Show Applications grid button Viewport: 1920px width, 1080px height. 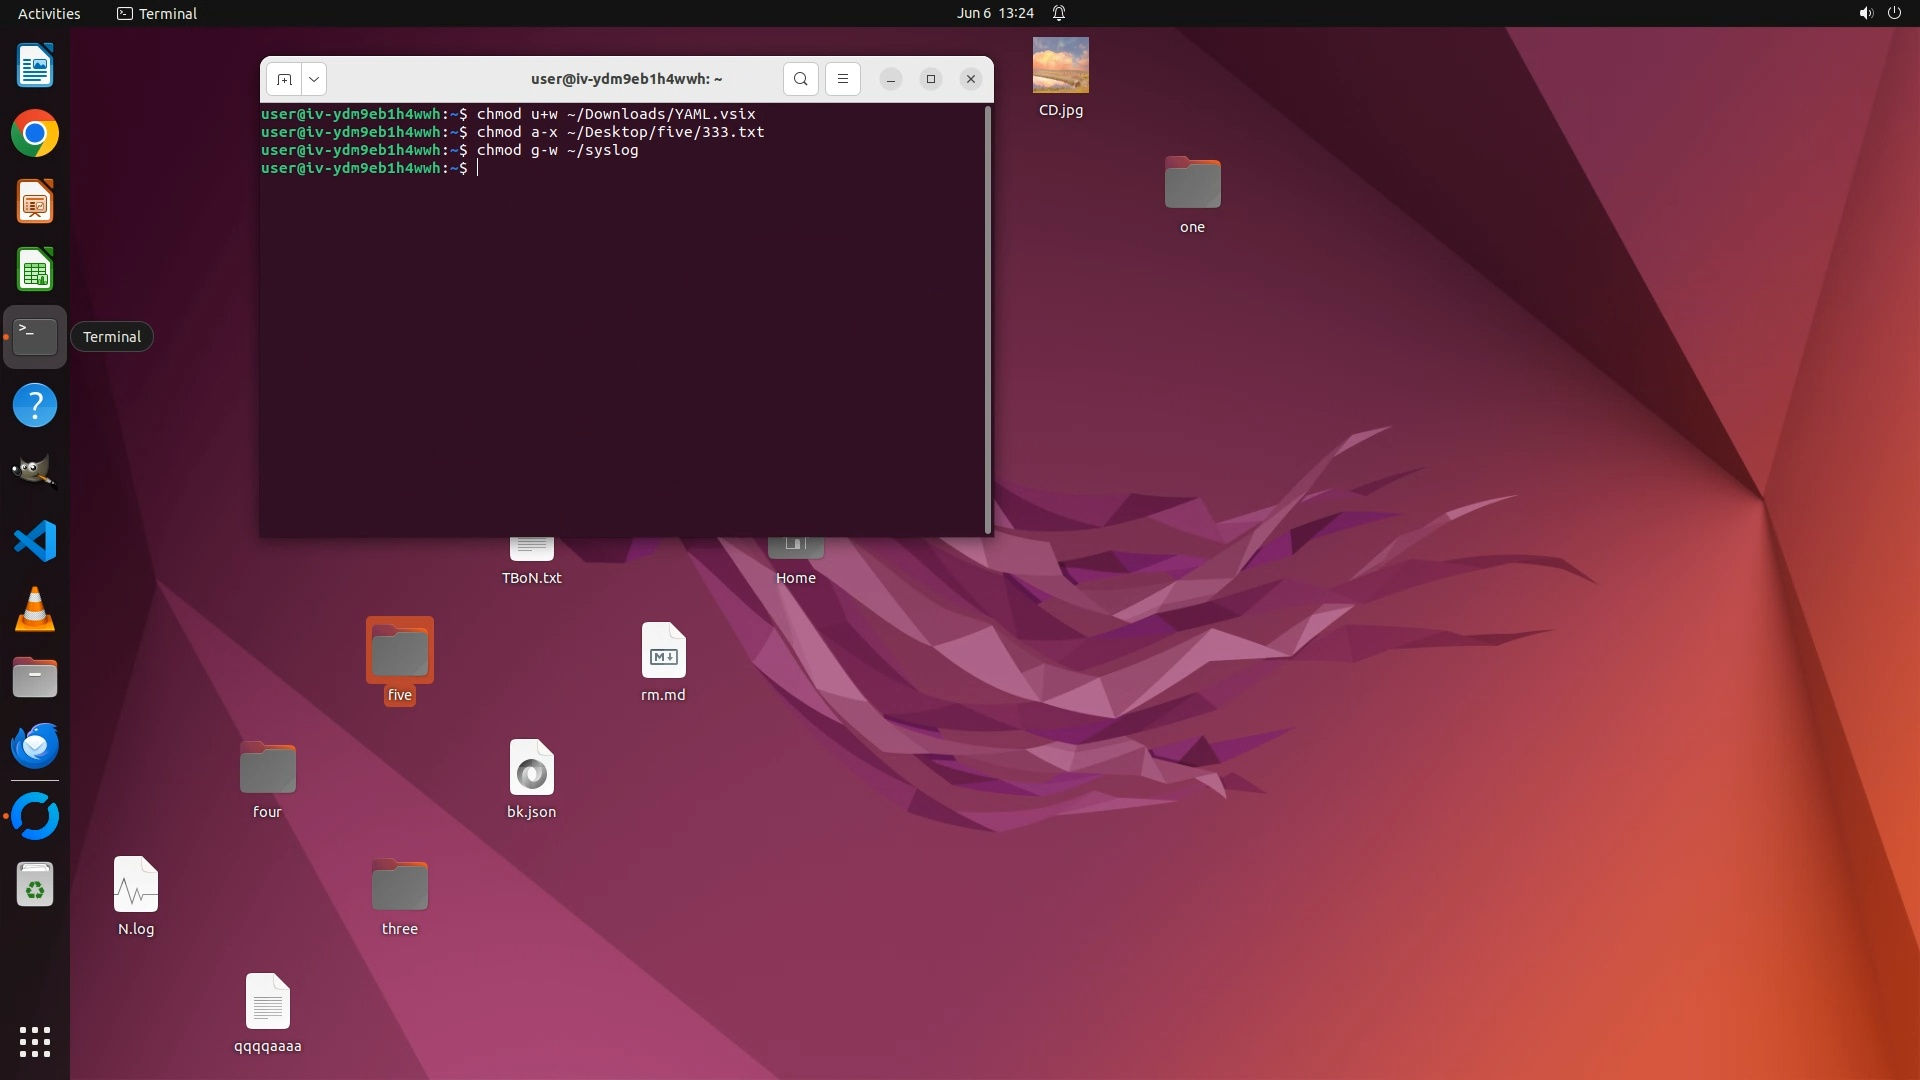click(x=35, y=1041)
